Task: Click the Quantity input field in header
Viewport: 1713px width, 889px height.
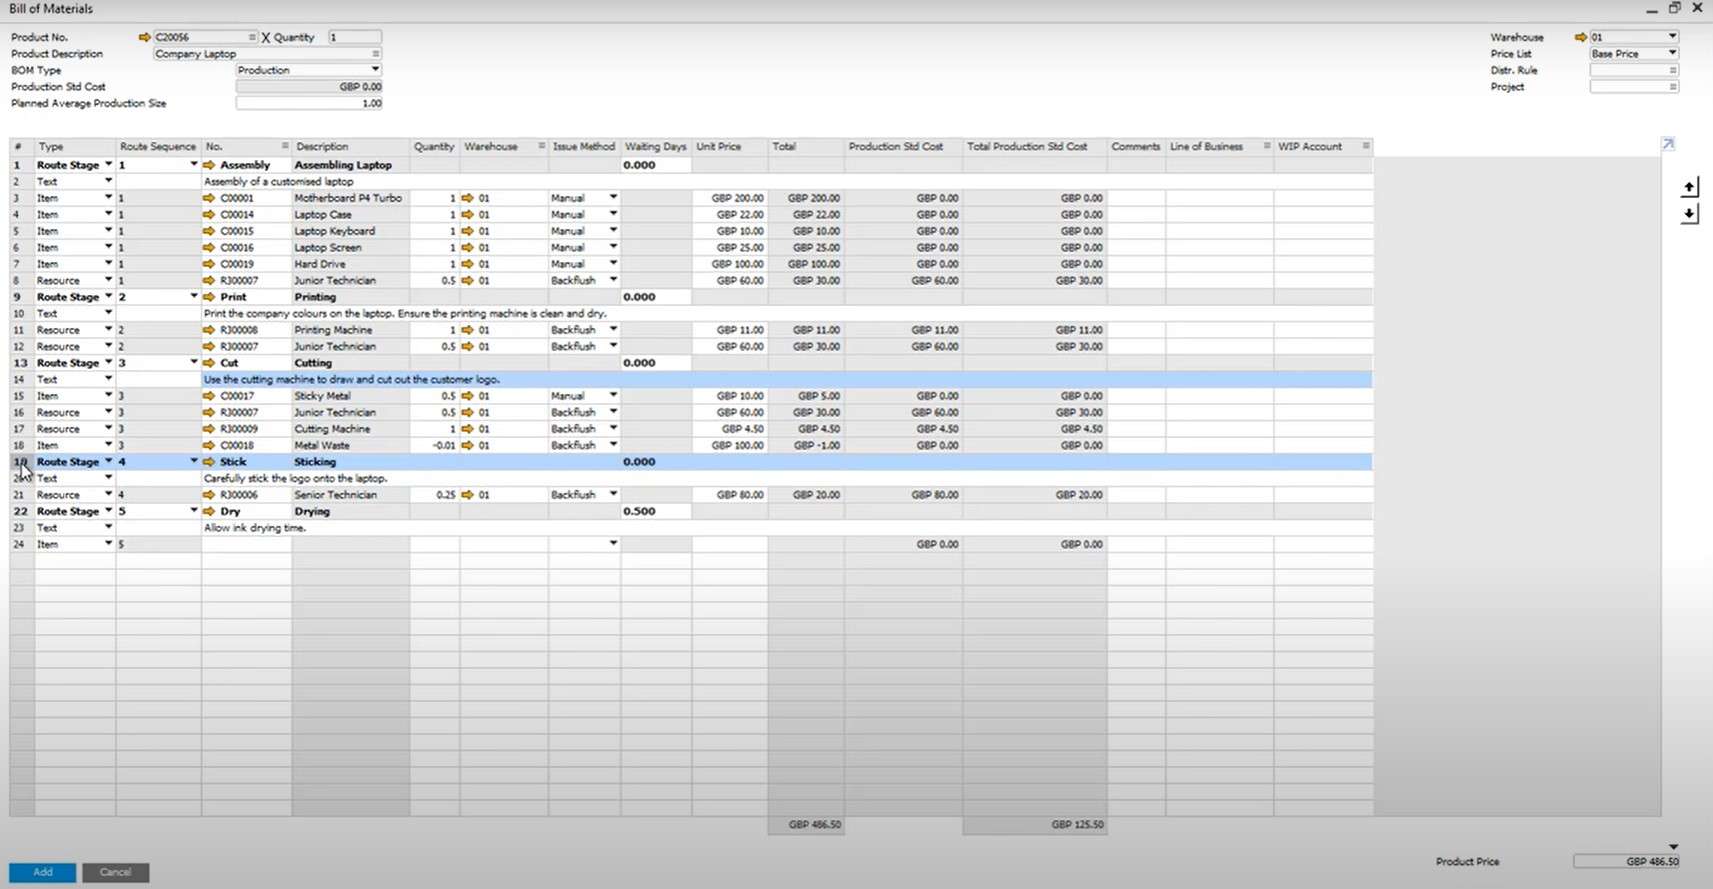Action: click(354, 37)
